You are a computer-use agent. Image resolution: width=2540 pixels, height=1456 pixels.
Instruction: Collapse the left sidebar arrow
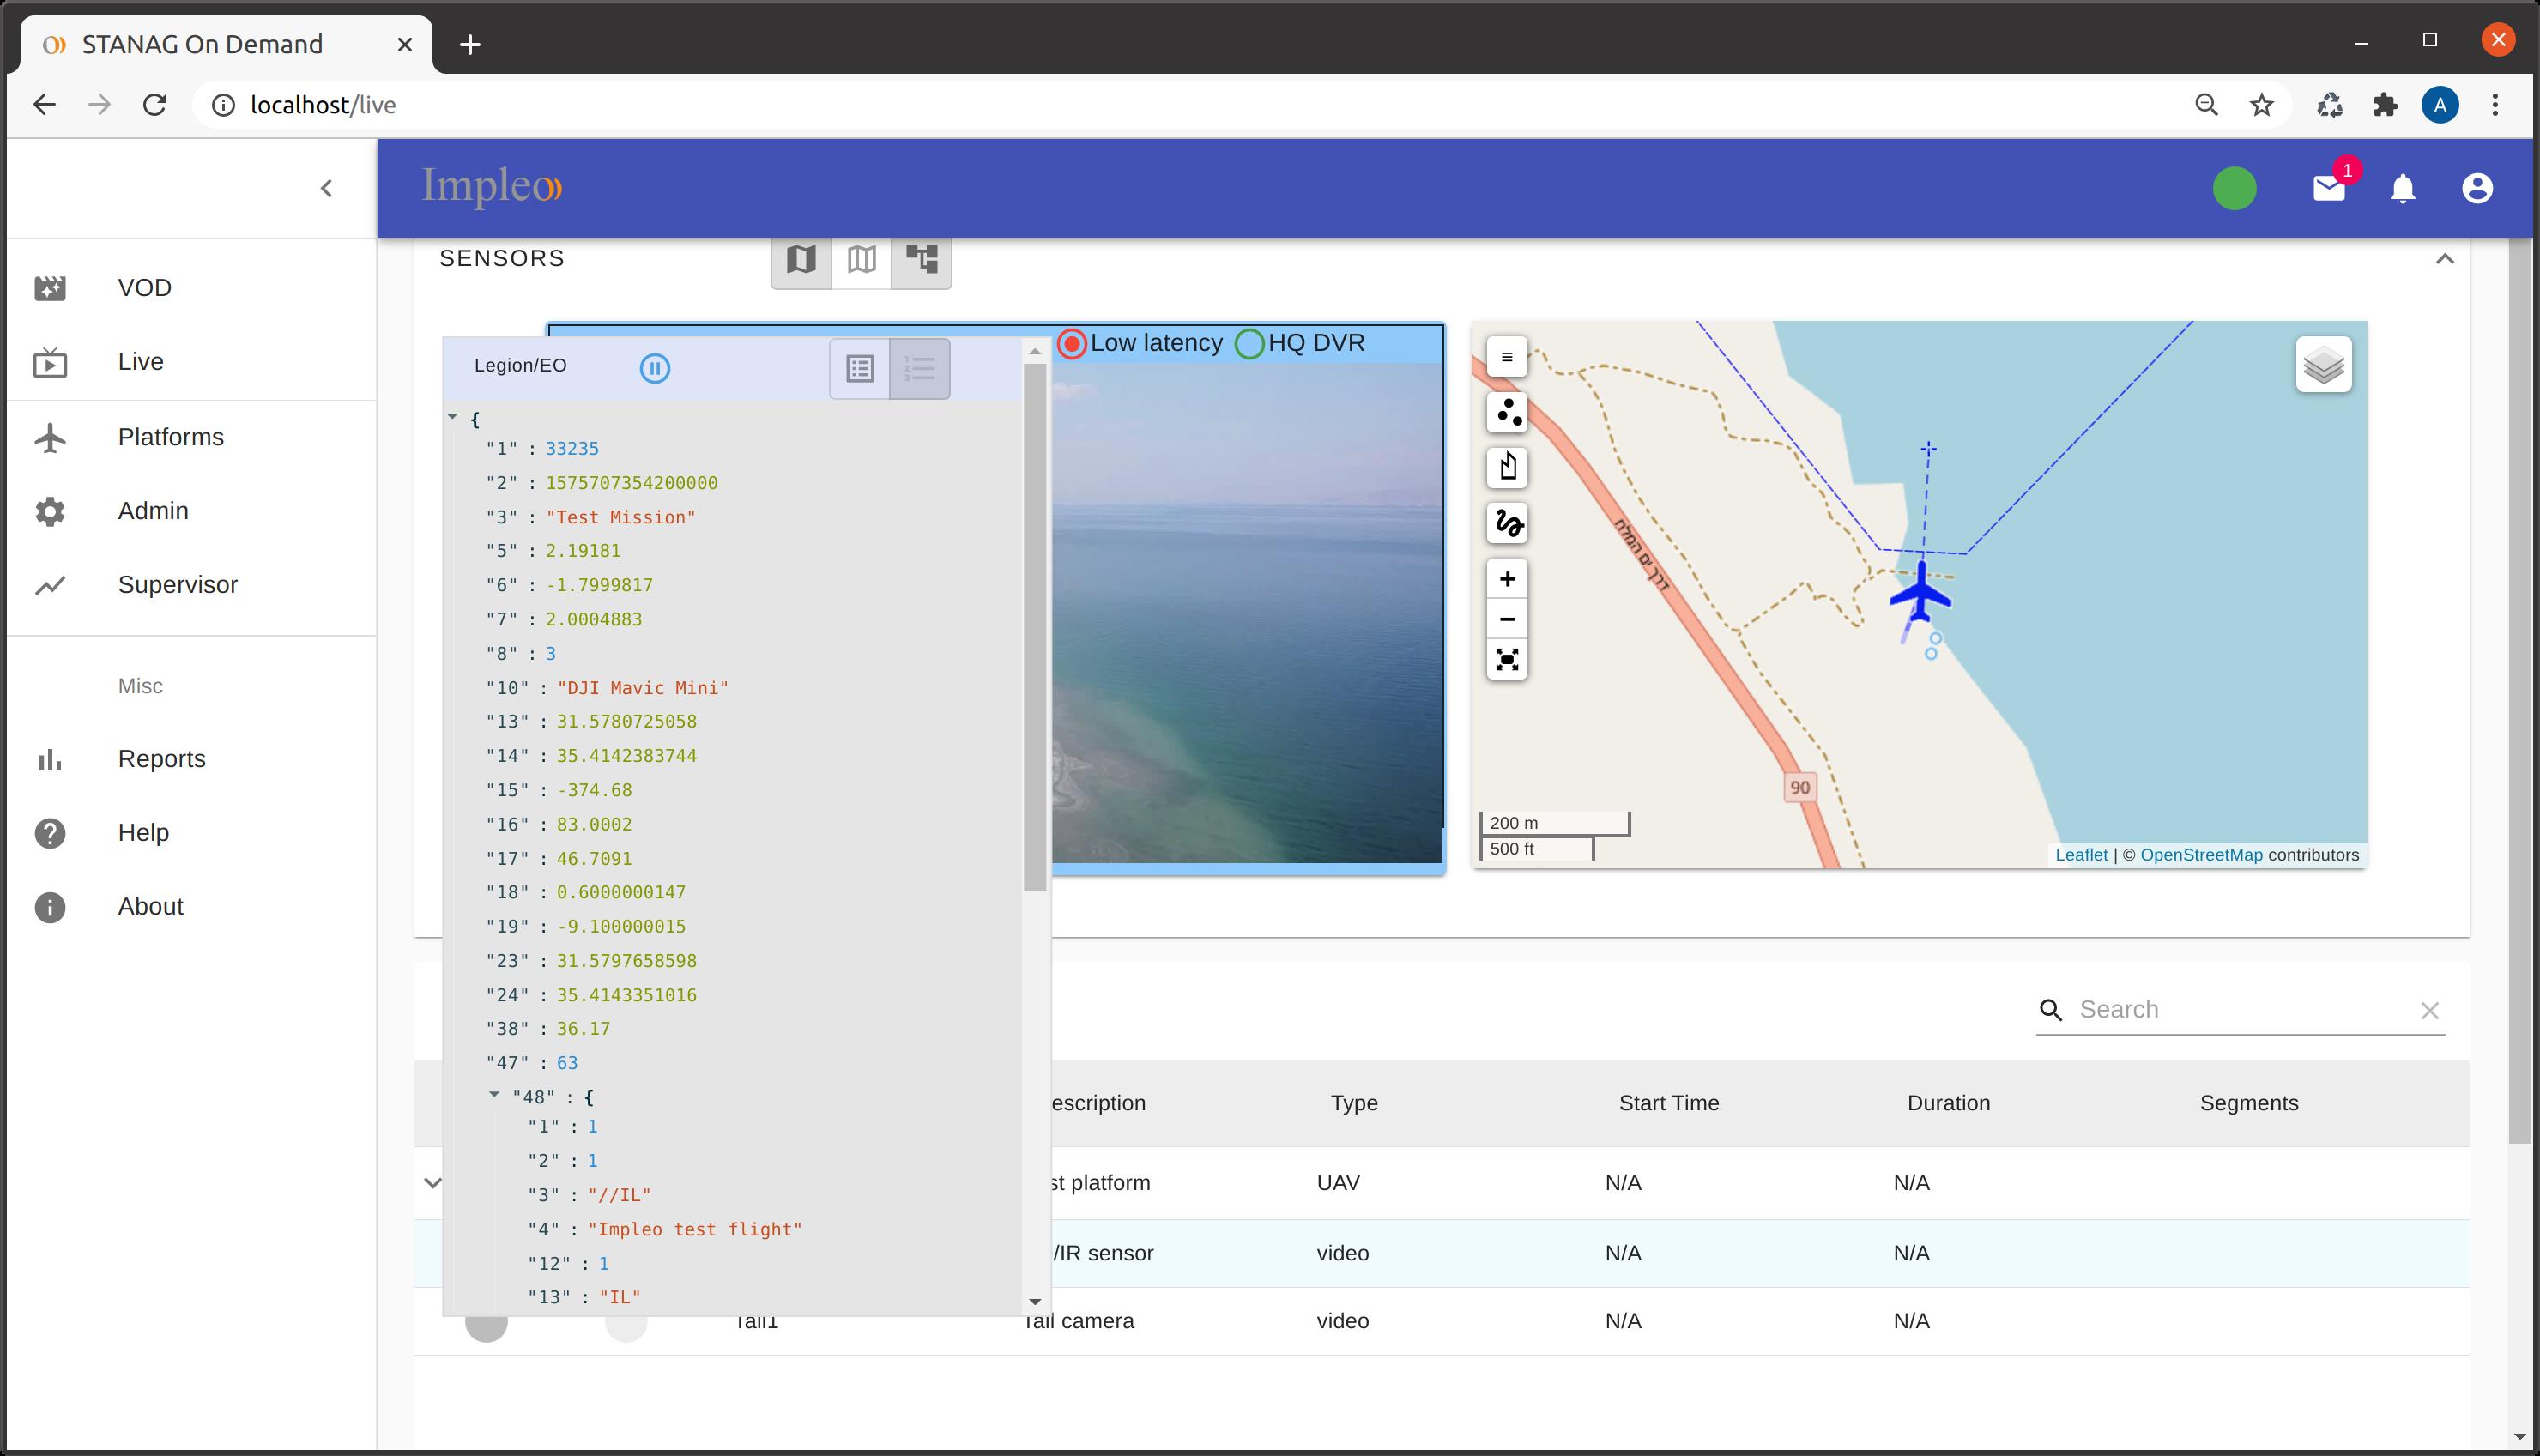(326, 188)
